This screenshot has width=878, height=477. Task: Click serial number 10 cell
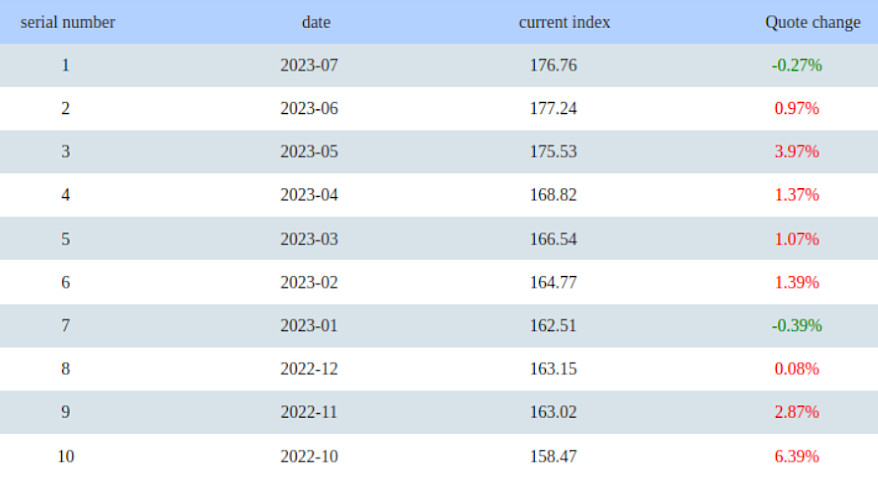(x=66, y=456)
